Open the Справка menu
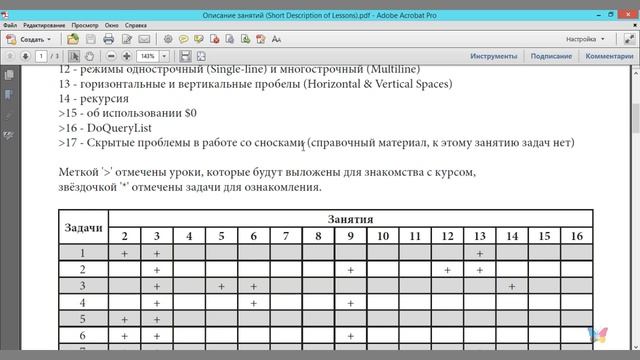640x360 pixels. pos(136,25)
